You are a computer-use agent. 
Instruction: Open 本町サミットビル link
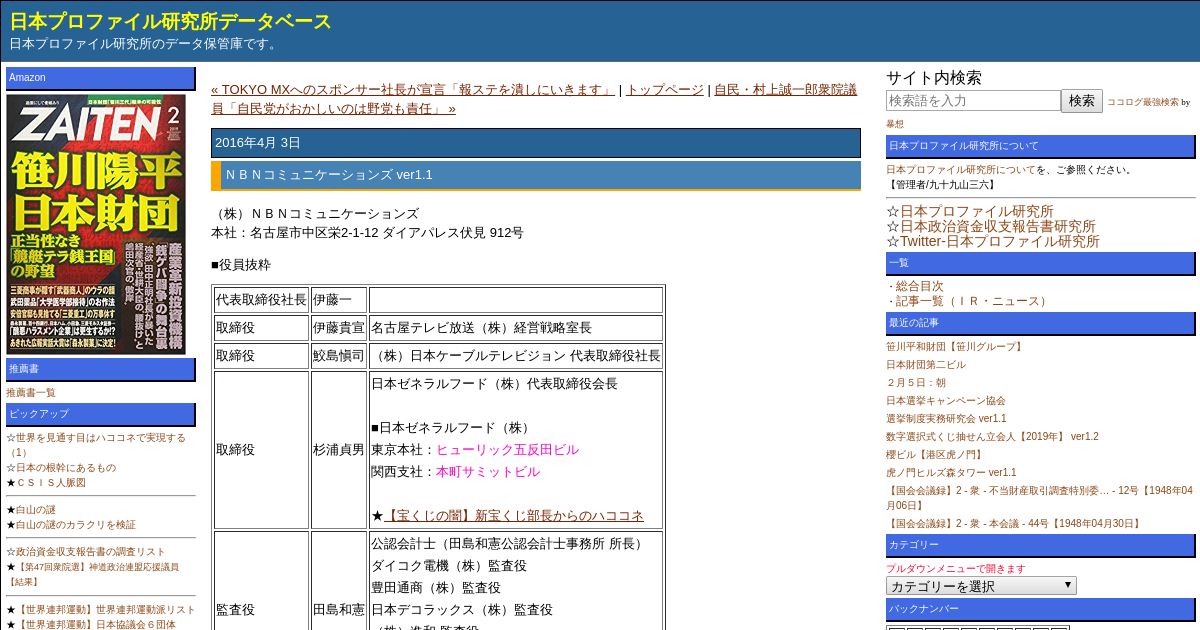coord(488,472)
